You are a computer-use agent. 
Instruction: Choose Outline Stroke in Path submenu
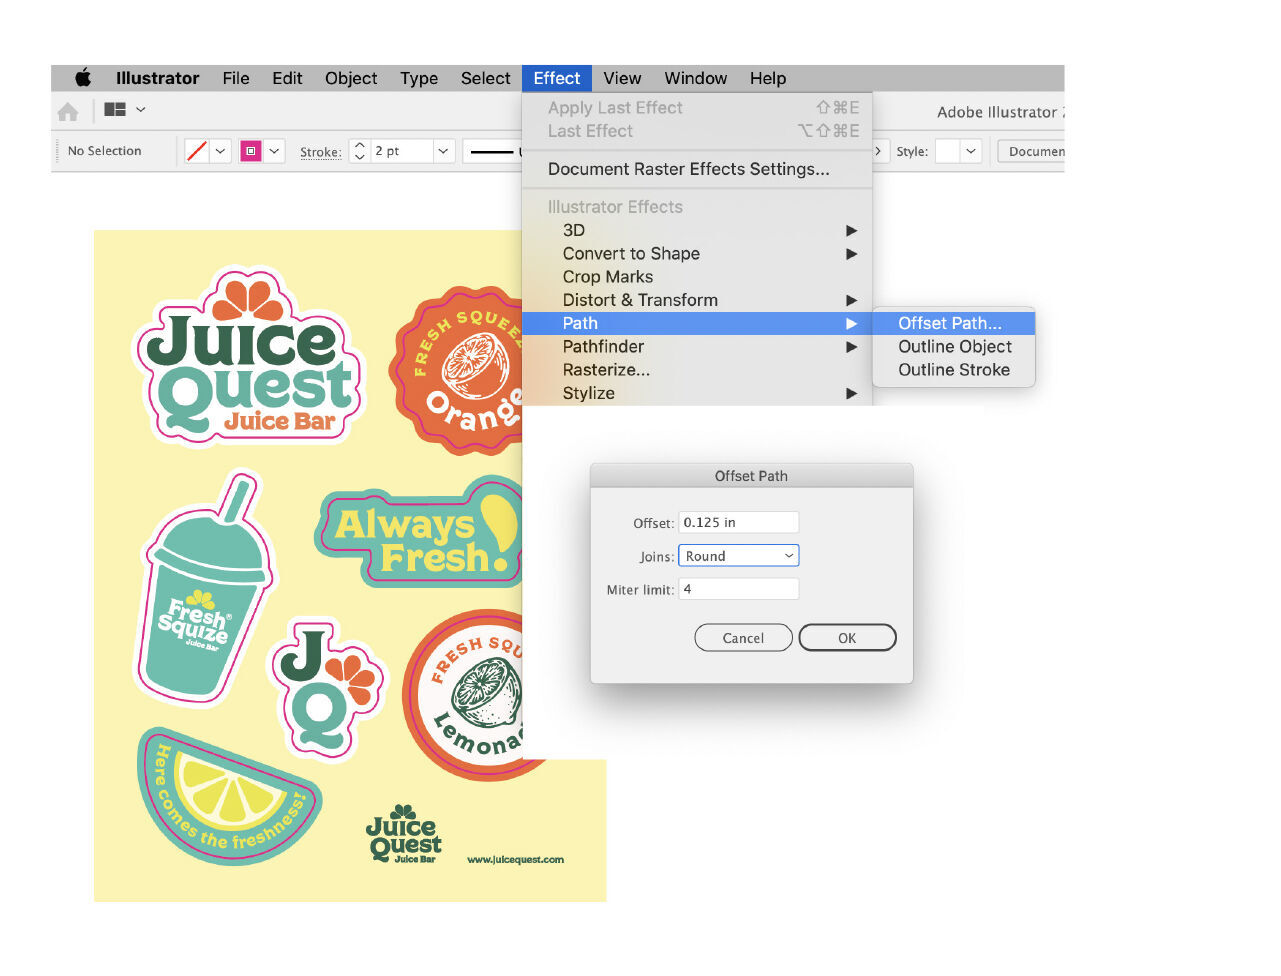pyautogui.click(x=953, y=370)
